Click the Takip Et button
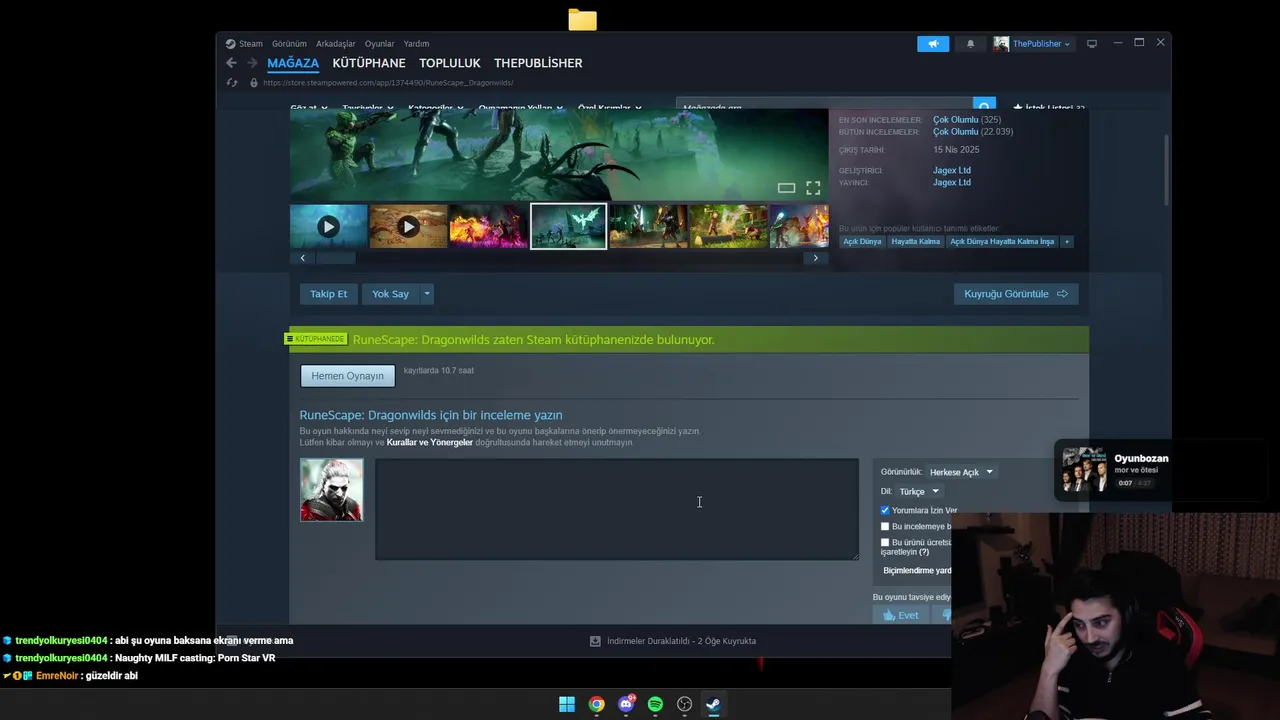Viewport: 1280px width, 720px height. pyautogui.click(x=328, y=294)
